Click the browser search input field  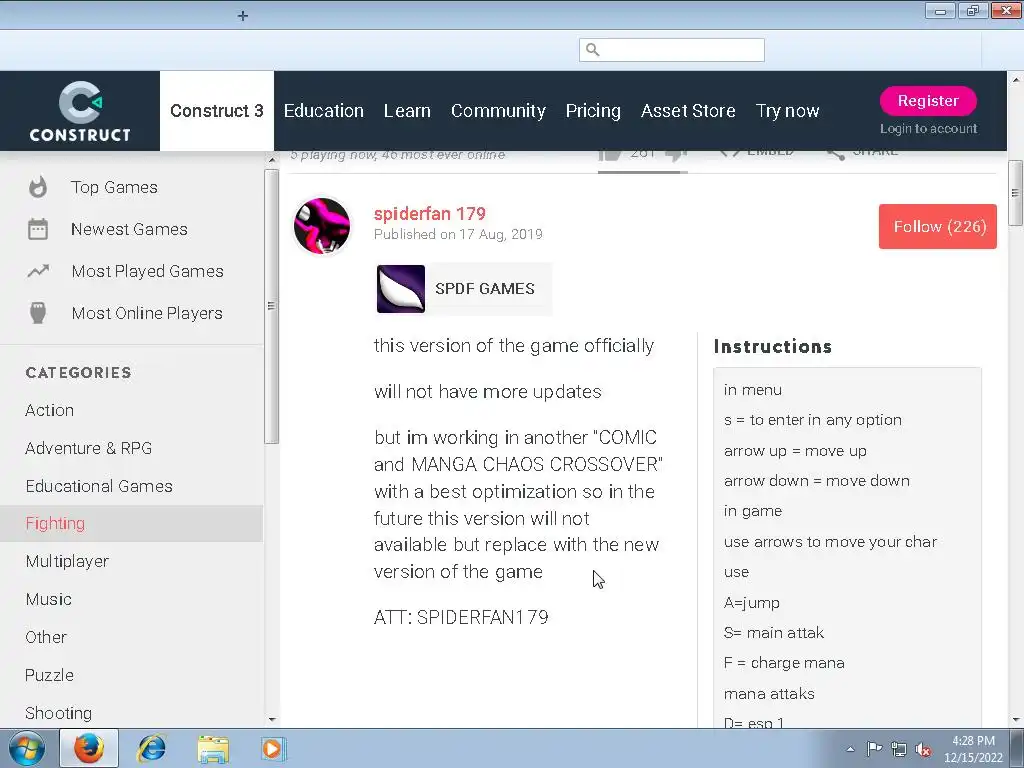click(x=672, y=50)
